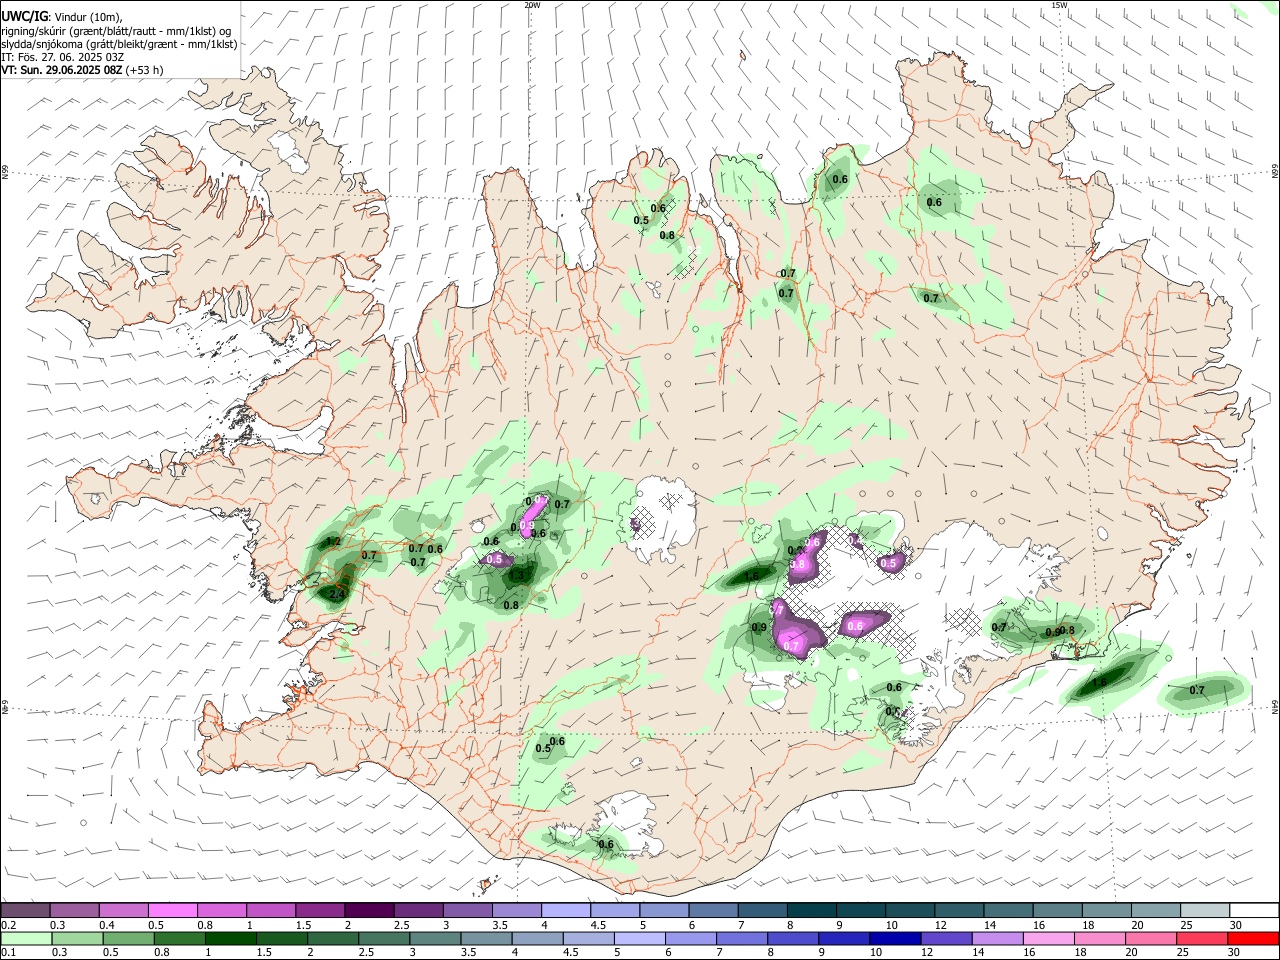Image resolution: width=1280 pixels, height=960 pixels.
Task: Click the deep blue 10 swatch in lower legend row
Action: (895, 938)
